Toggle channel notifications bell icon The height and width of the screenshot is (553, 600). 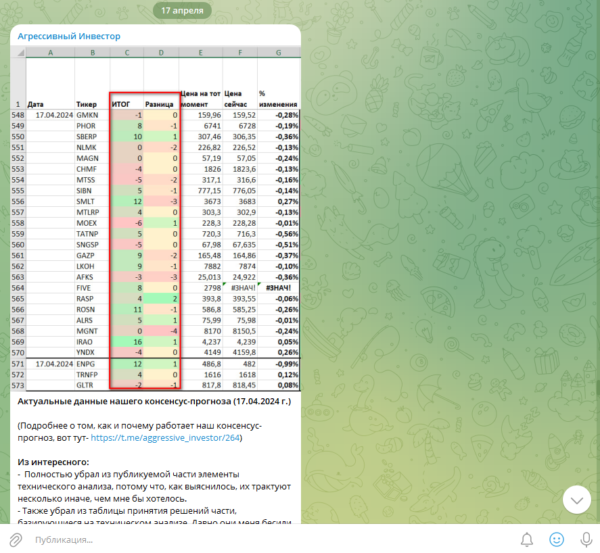(527, 540)
